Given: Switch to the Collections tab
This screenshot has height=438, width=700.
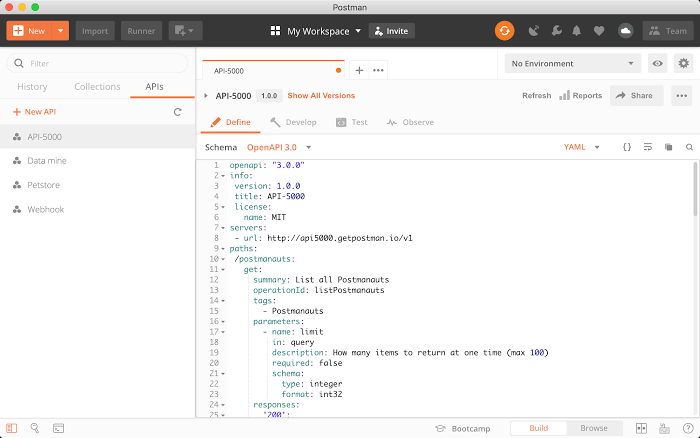Looking at the screenshot, I should (x=97, y=87).
